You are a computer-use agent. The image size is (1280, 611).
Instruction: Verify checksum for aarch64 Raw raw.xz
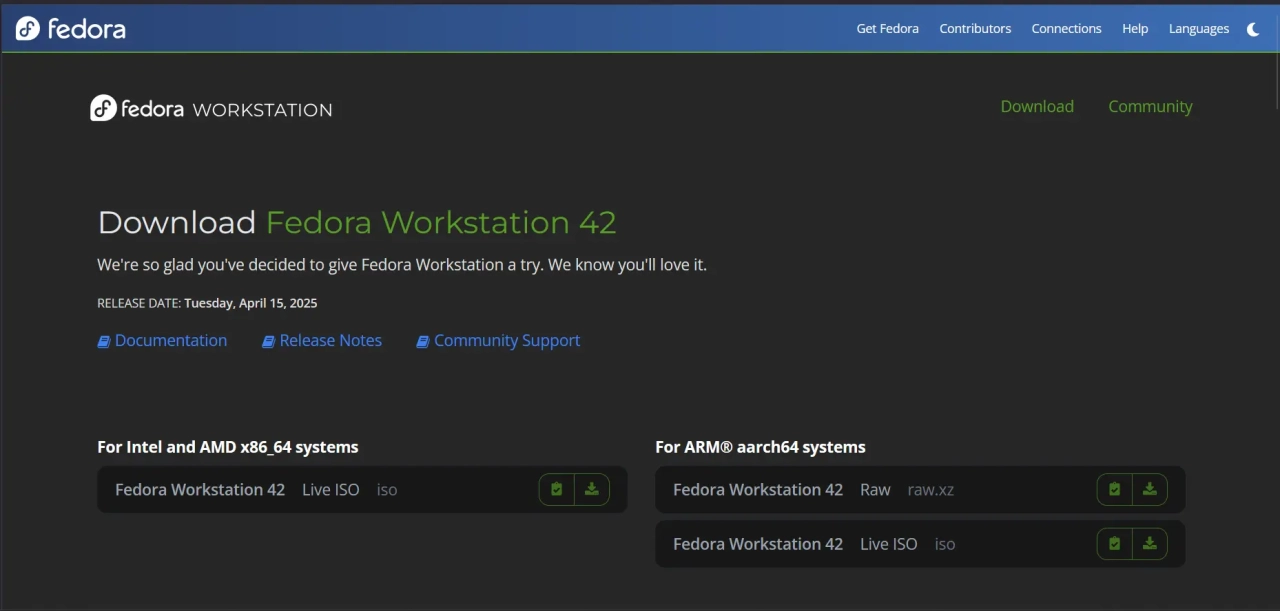tap(1115, 490)
